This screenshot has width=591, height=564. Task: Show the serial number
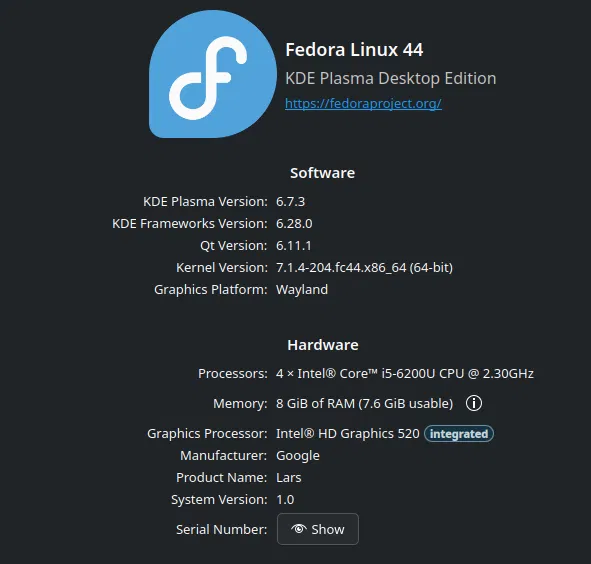318,529
